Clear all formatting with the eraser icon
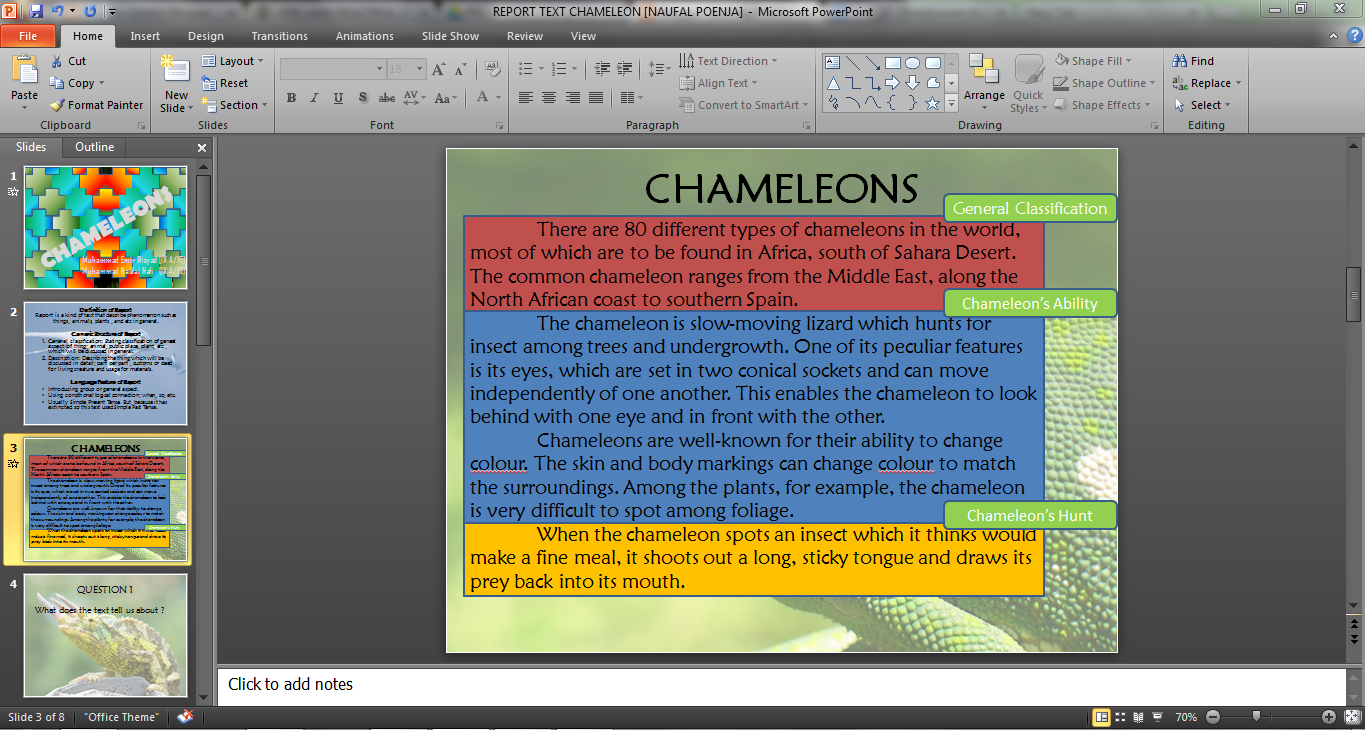Screen dimensions: 1365x730 coord(492,69)
